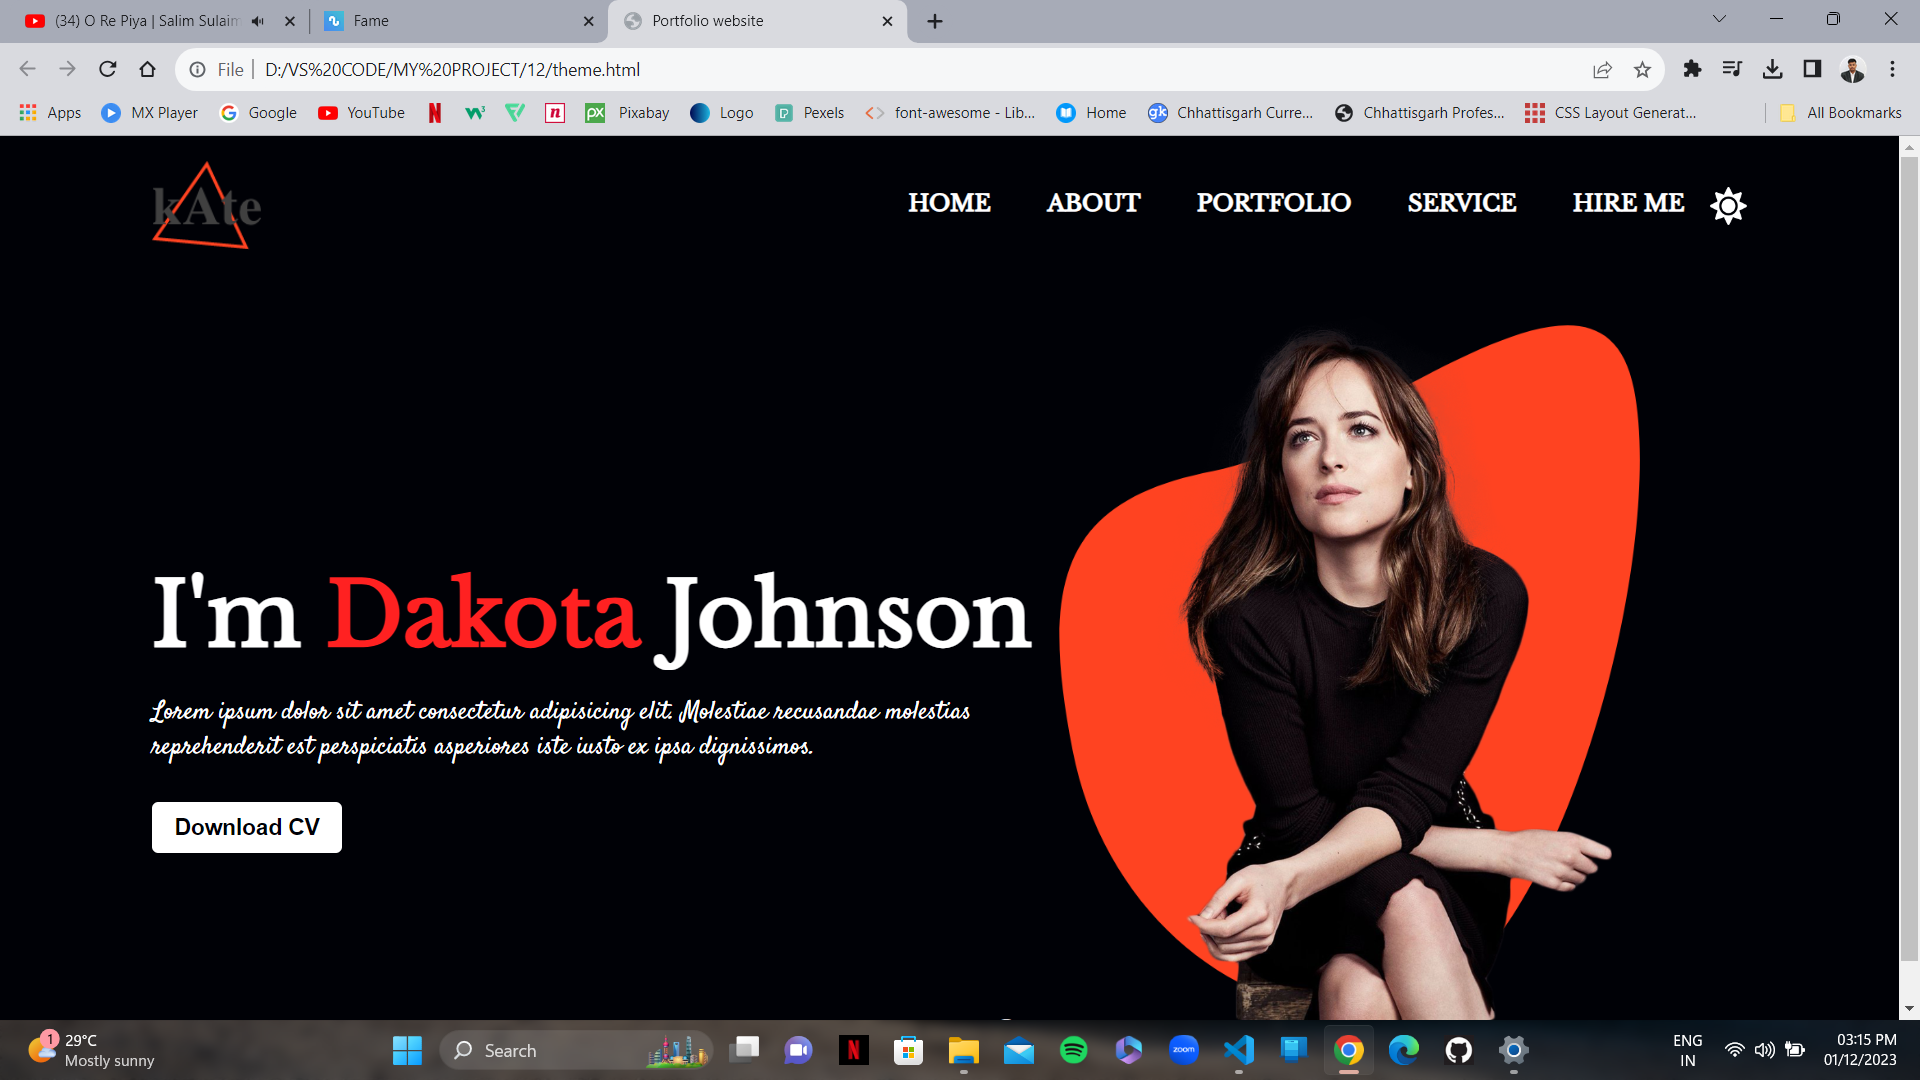View site information icon in address bar
Screen dimensions: 1920x1080
[x=198, y=70]
